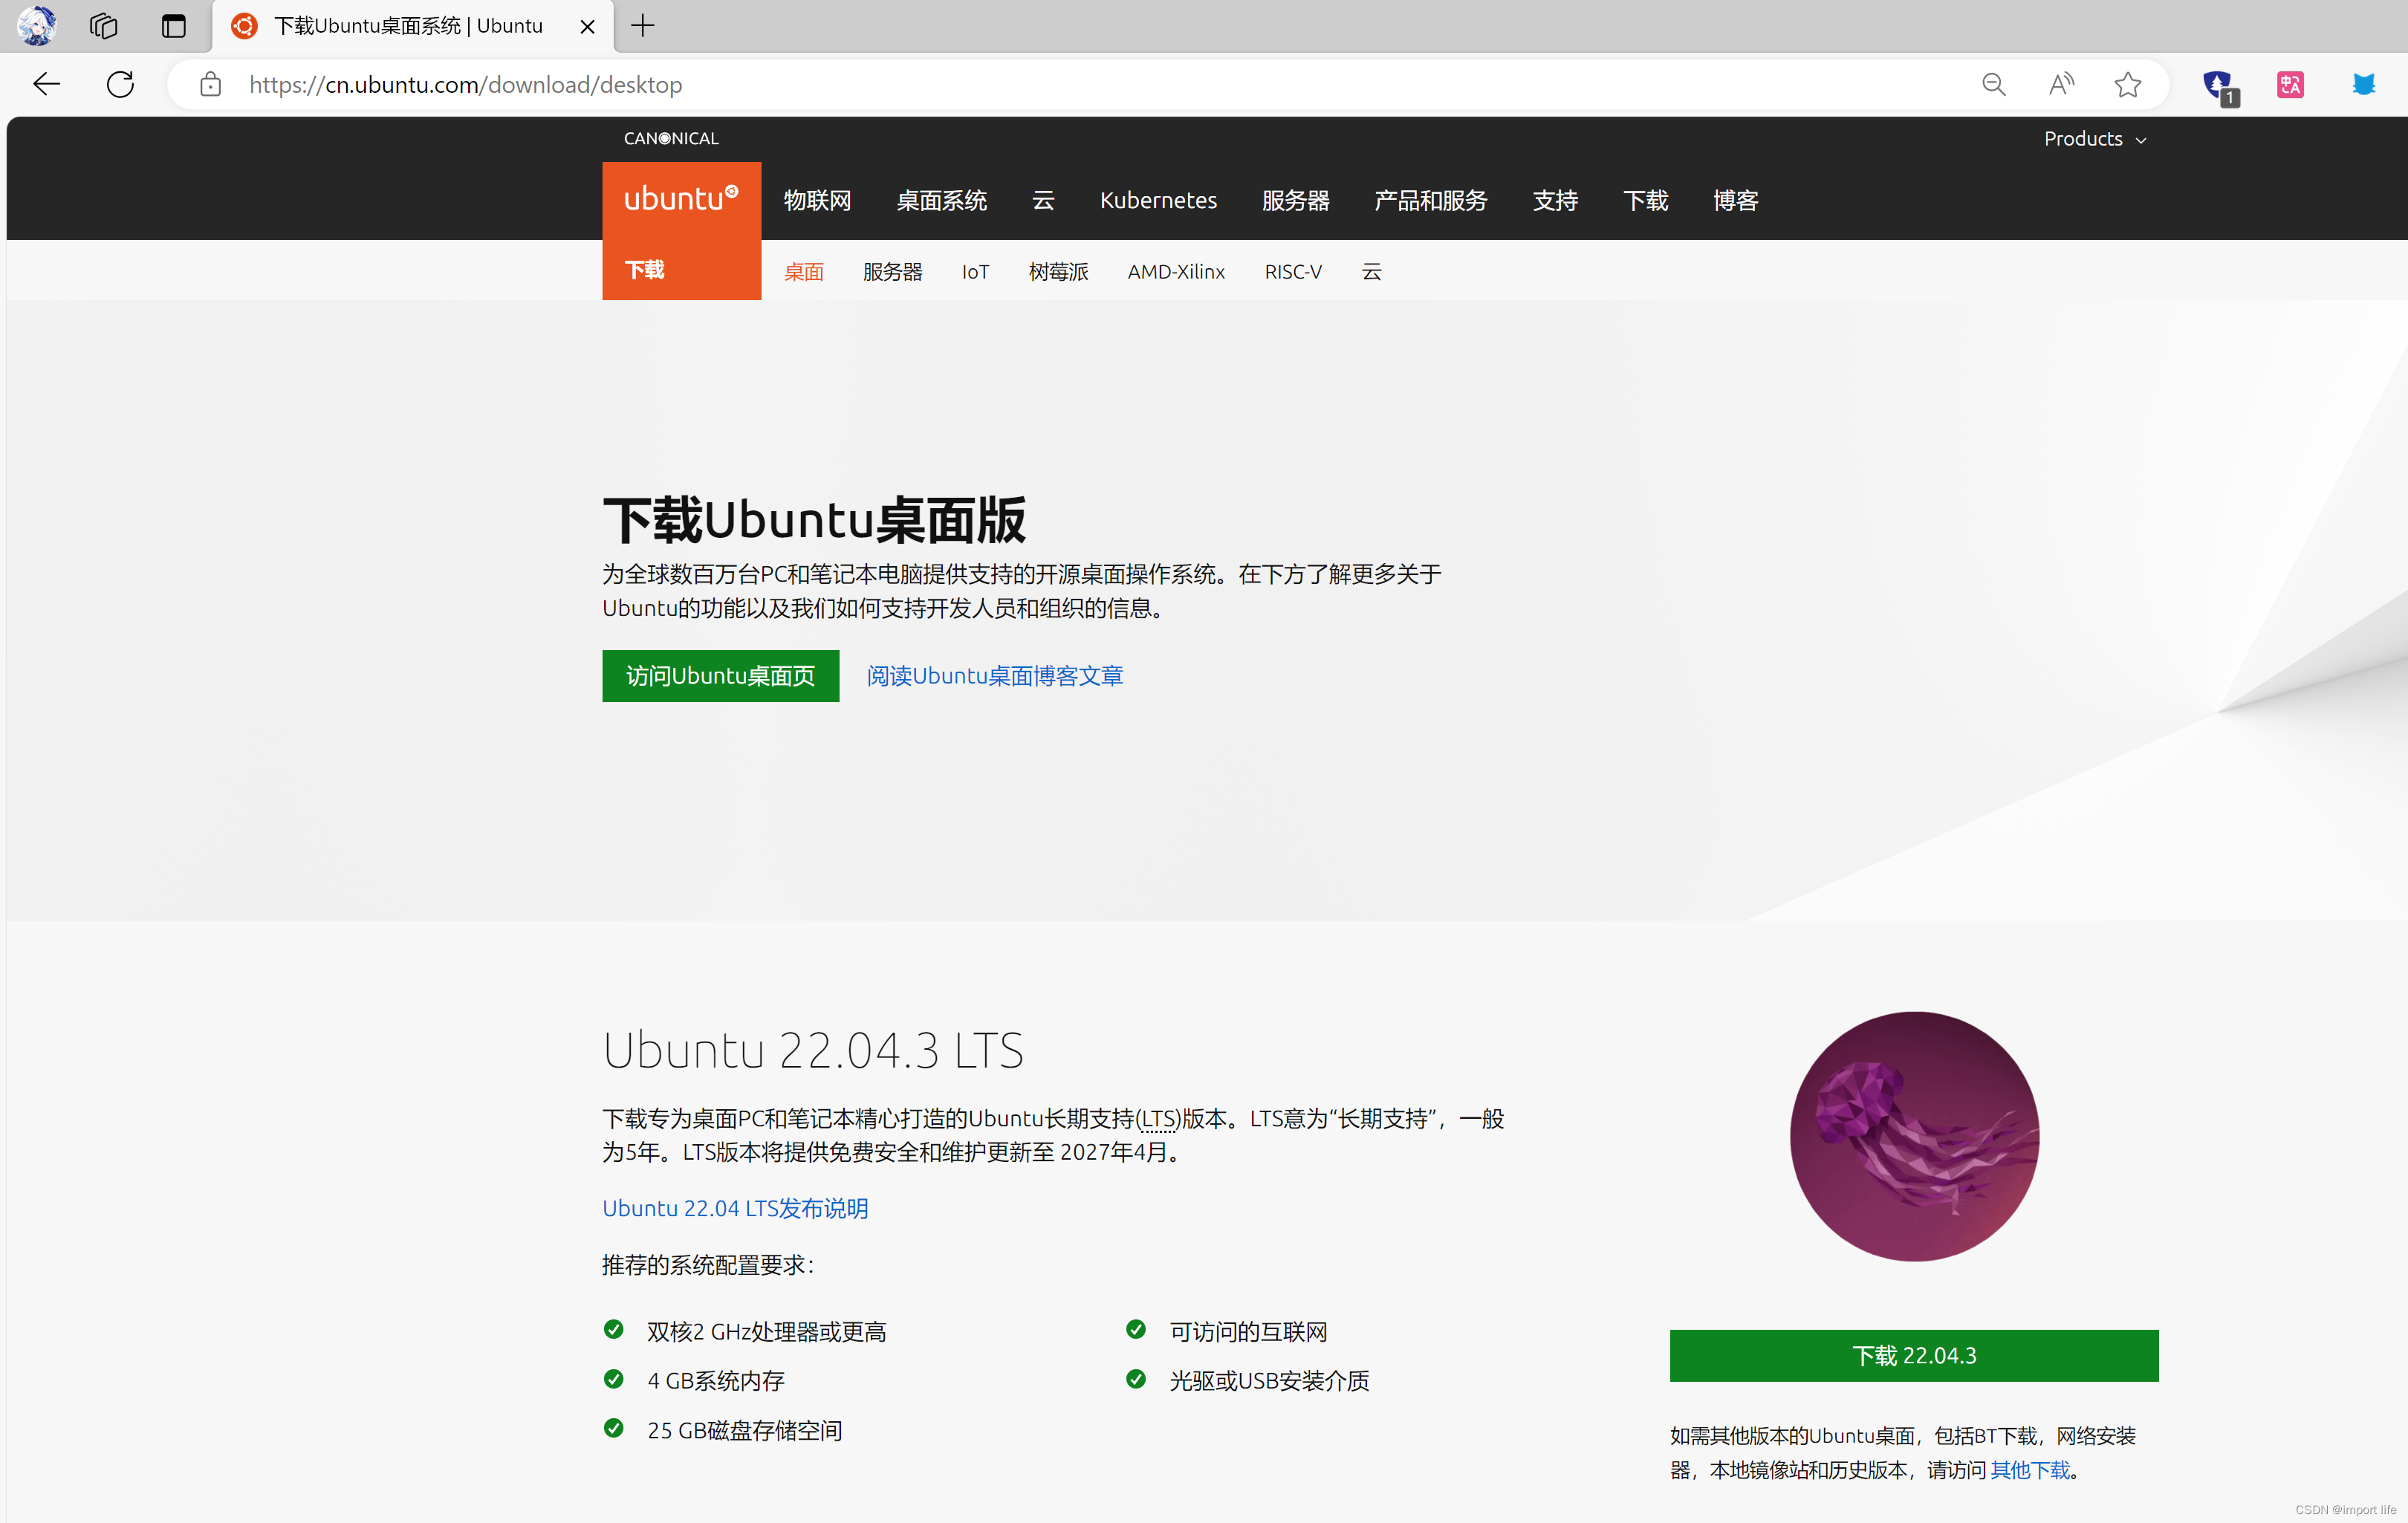Click the blue shield extension icon

pos(2218,84)
